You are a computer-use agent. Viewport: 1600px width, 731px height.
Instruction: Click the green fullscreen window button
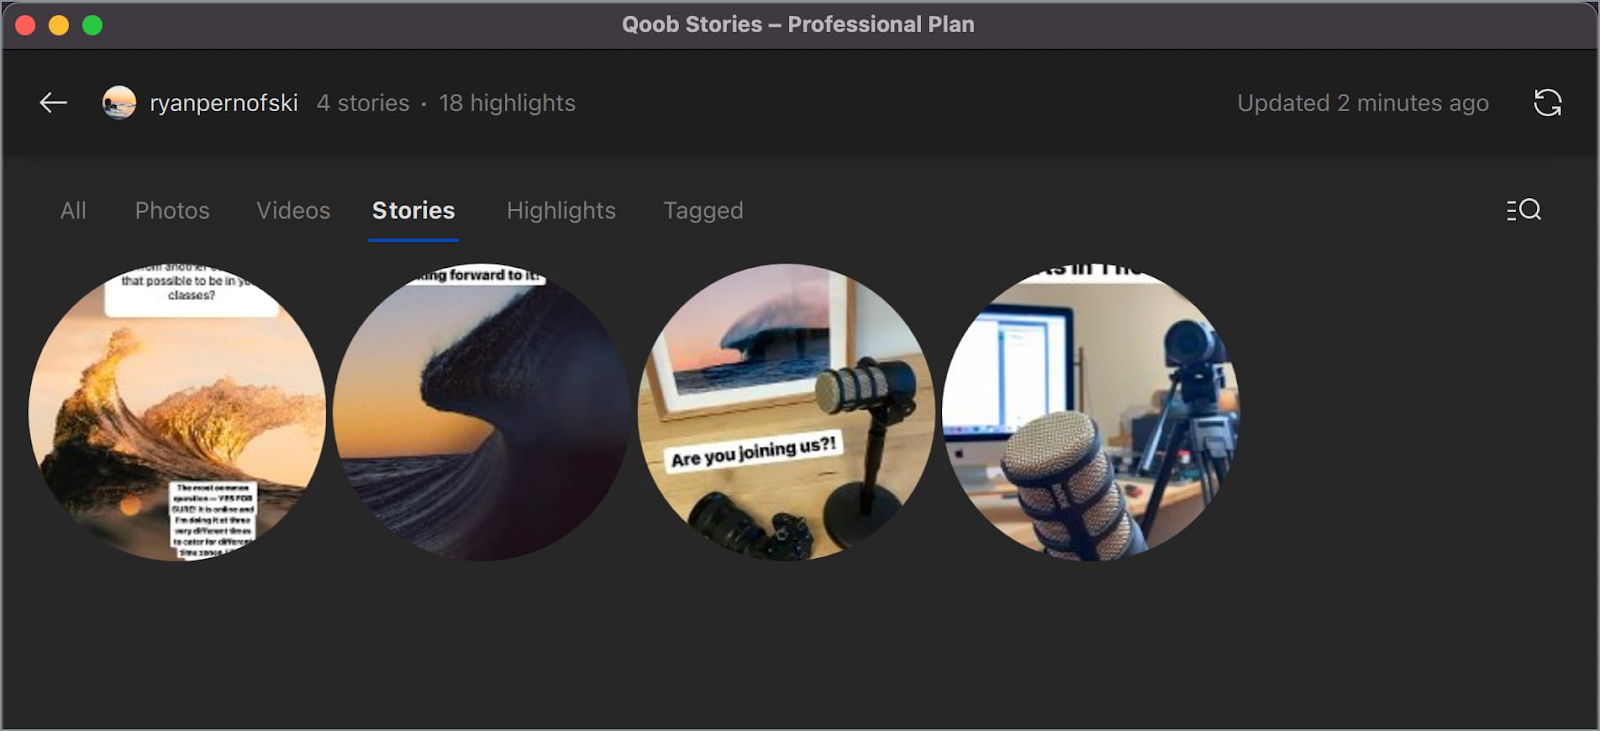click(x=92, y=25)
